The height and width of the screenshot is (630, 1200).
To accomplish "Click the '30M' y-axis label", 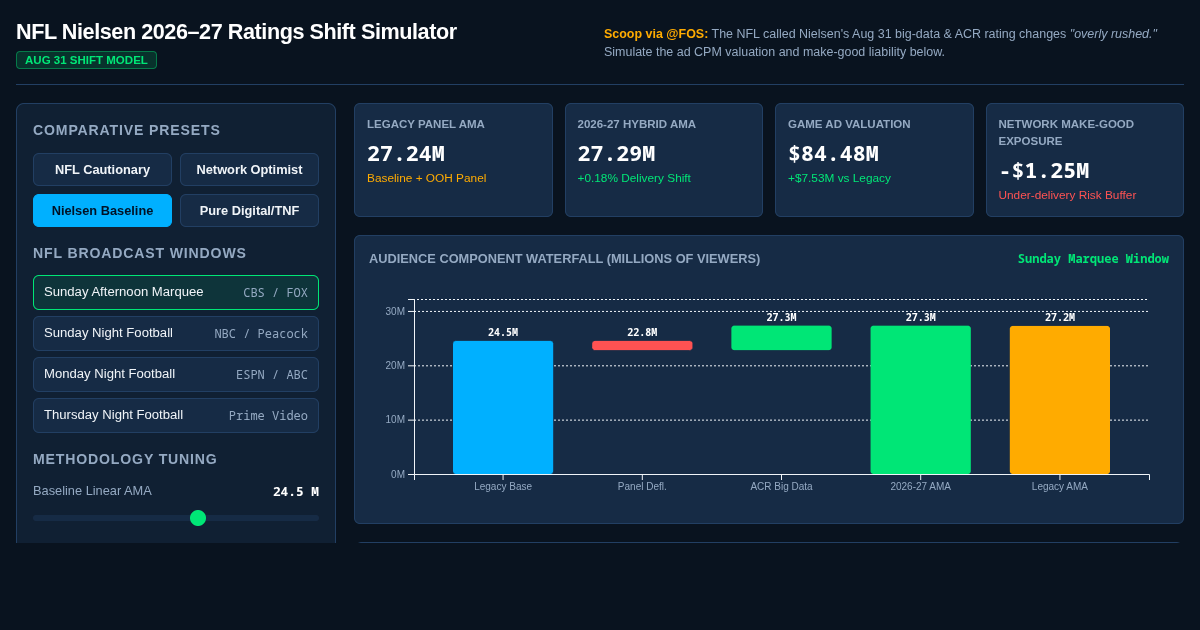I will click(x=395, y=312).
